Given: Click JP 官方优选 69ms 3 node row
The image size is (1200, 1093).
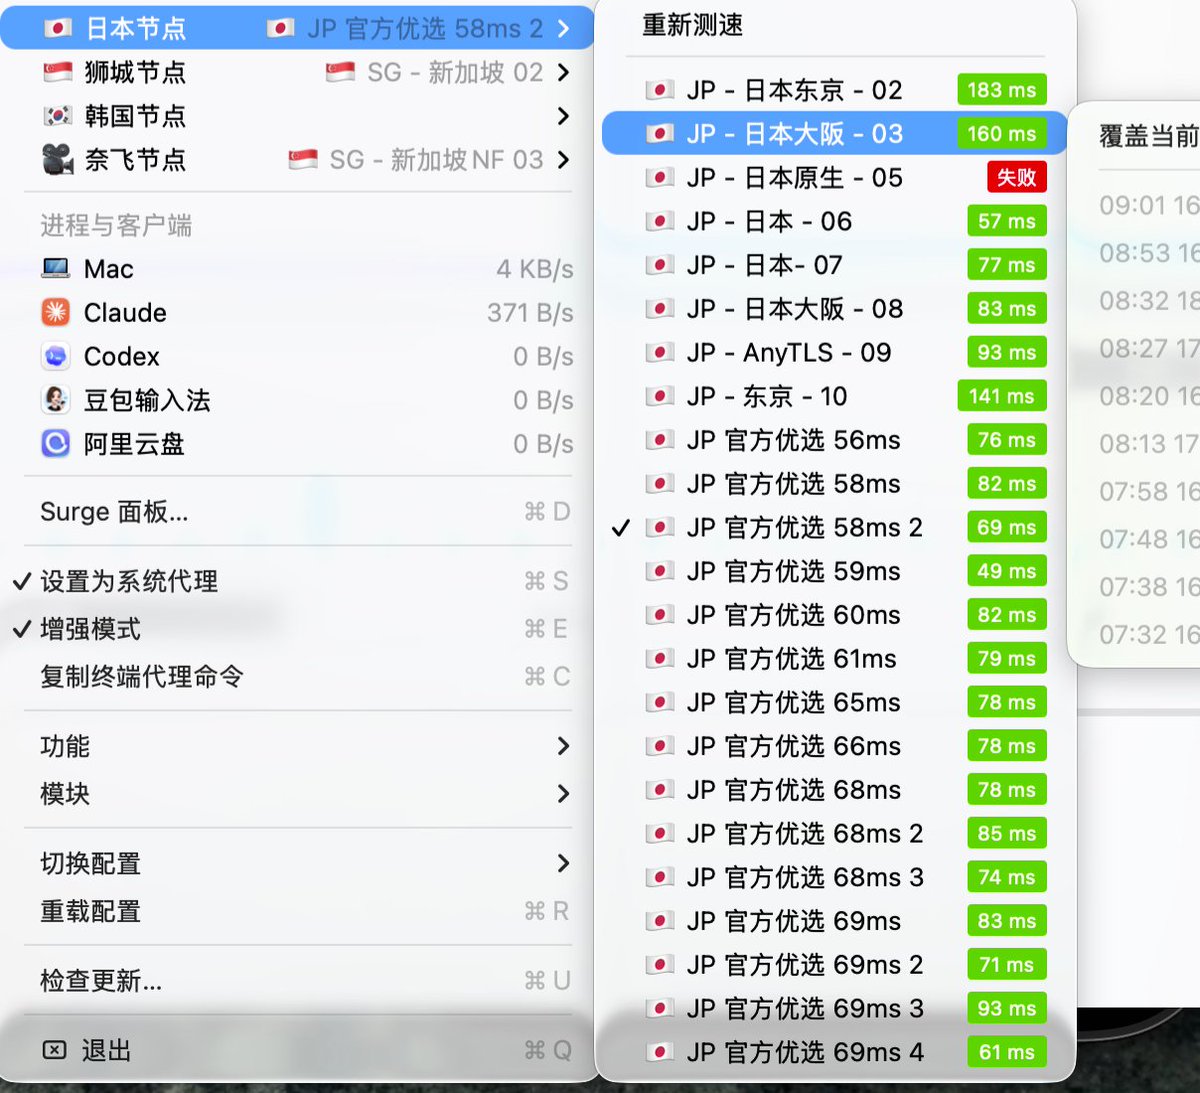Looking at the screenshot, I should [x=835, y=1008].
